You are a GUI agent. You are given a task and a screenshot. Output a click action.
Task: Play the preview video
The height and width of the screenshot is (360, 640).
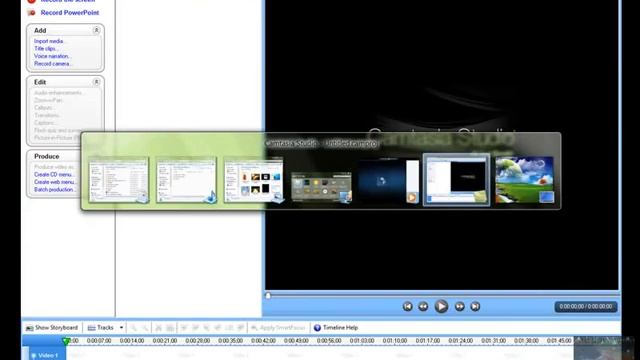tap(441, 307)
